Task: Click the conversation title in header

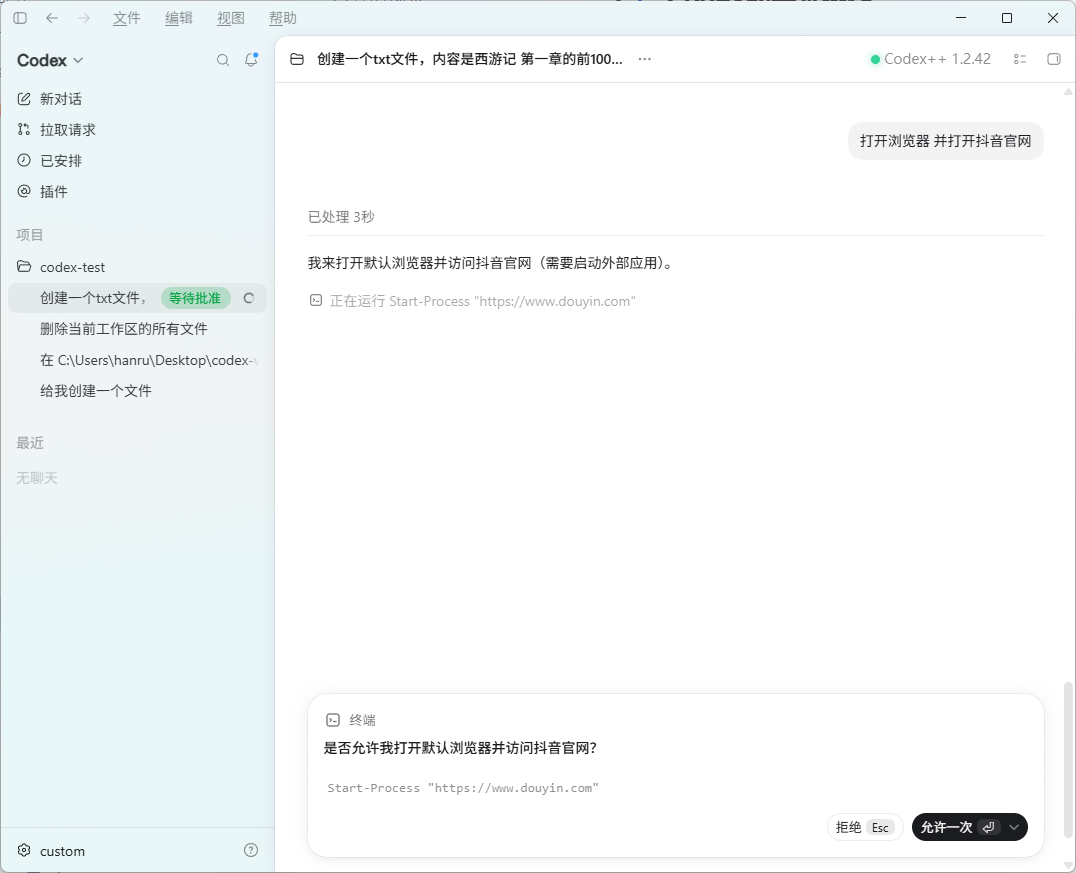Action: 470,59
